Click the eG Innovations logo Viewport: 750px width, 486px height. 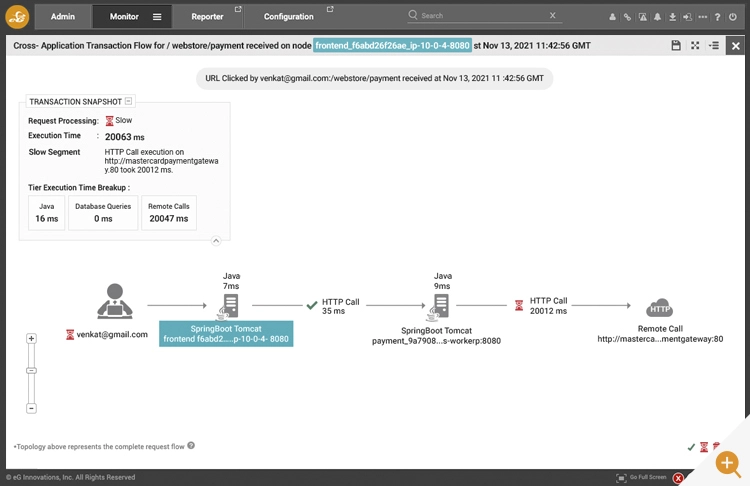17,16
